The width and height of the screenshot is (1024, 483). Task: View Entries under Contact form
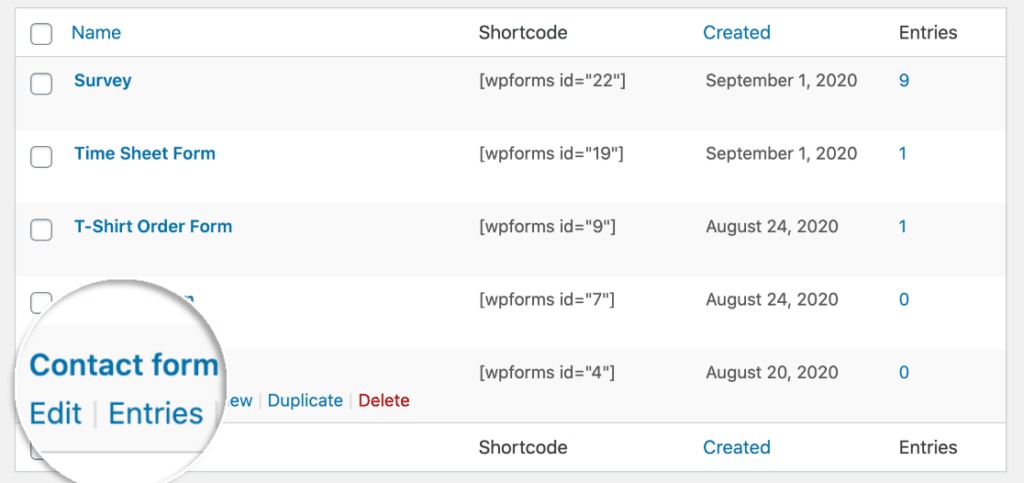(x=155, y=414)
